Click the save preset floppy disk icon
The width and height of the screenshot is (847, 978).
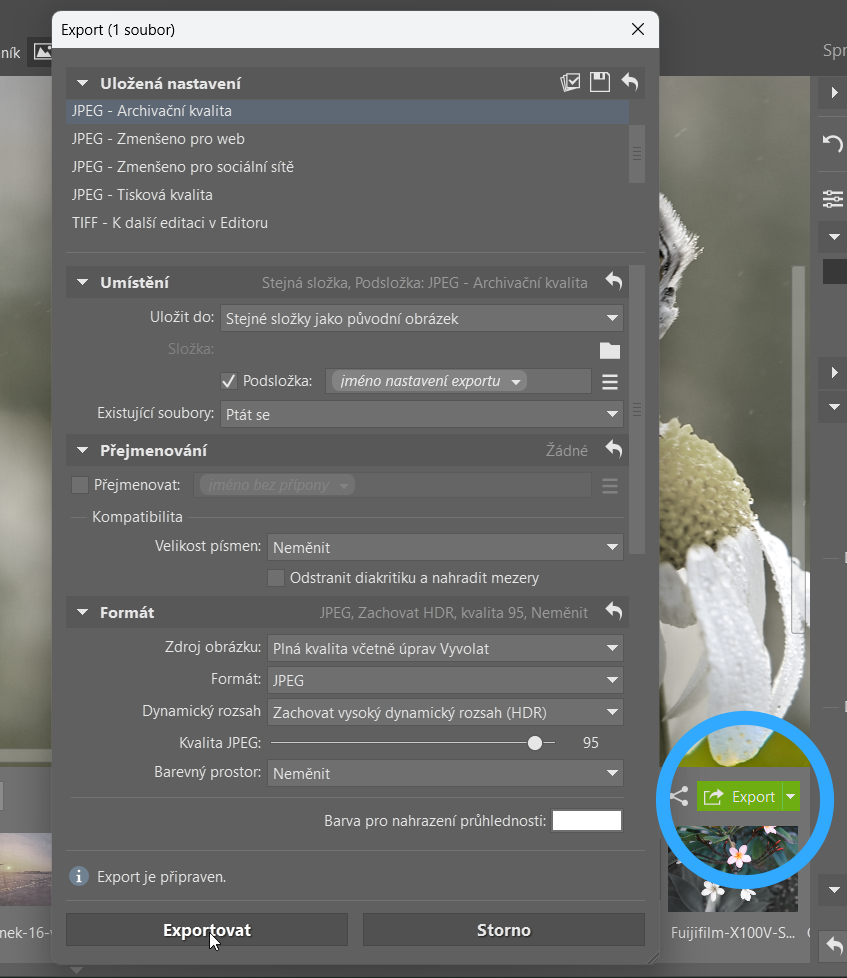pos(600,83)
